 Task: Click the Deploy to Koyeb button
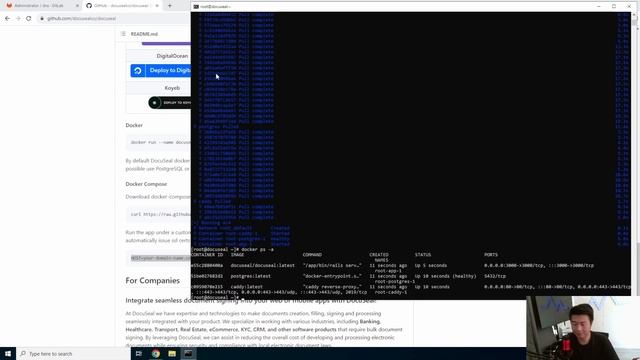170,103
